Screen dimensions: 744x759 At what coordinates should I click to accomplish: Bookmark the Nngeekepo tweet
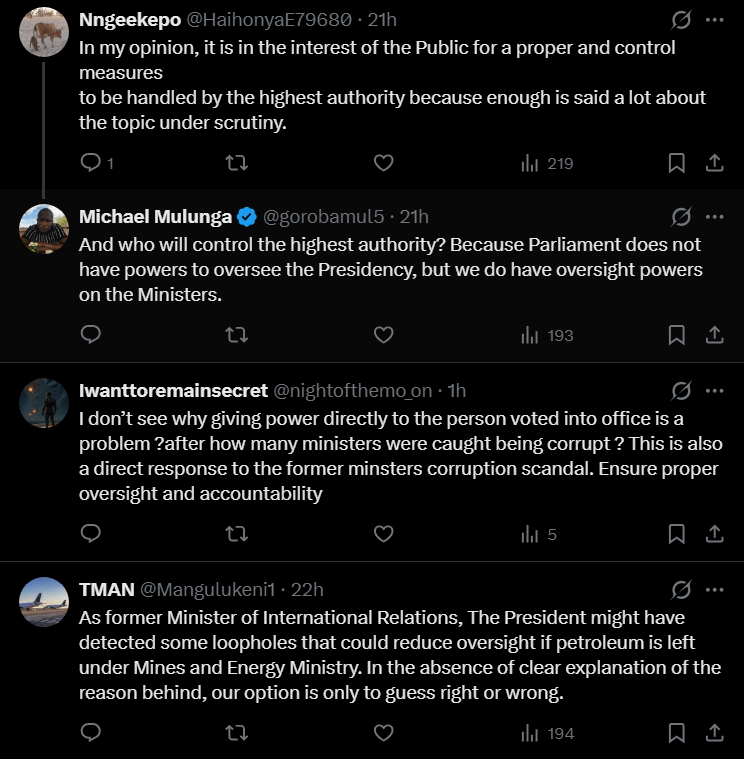[676, 163]
